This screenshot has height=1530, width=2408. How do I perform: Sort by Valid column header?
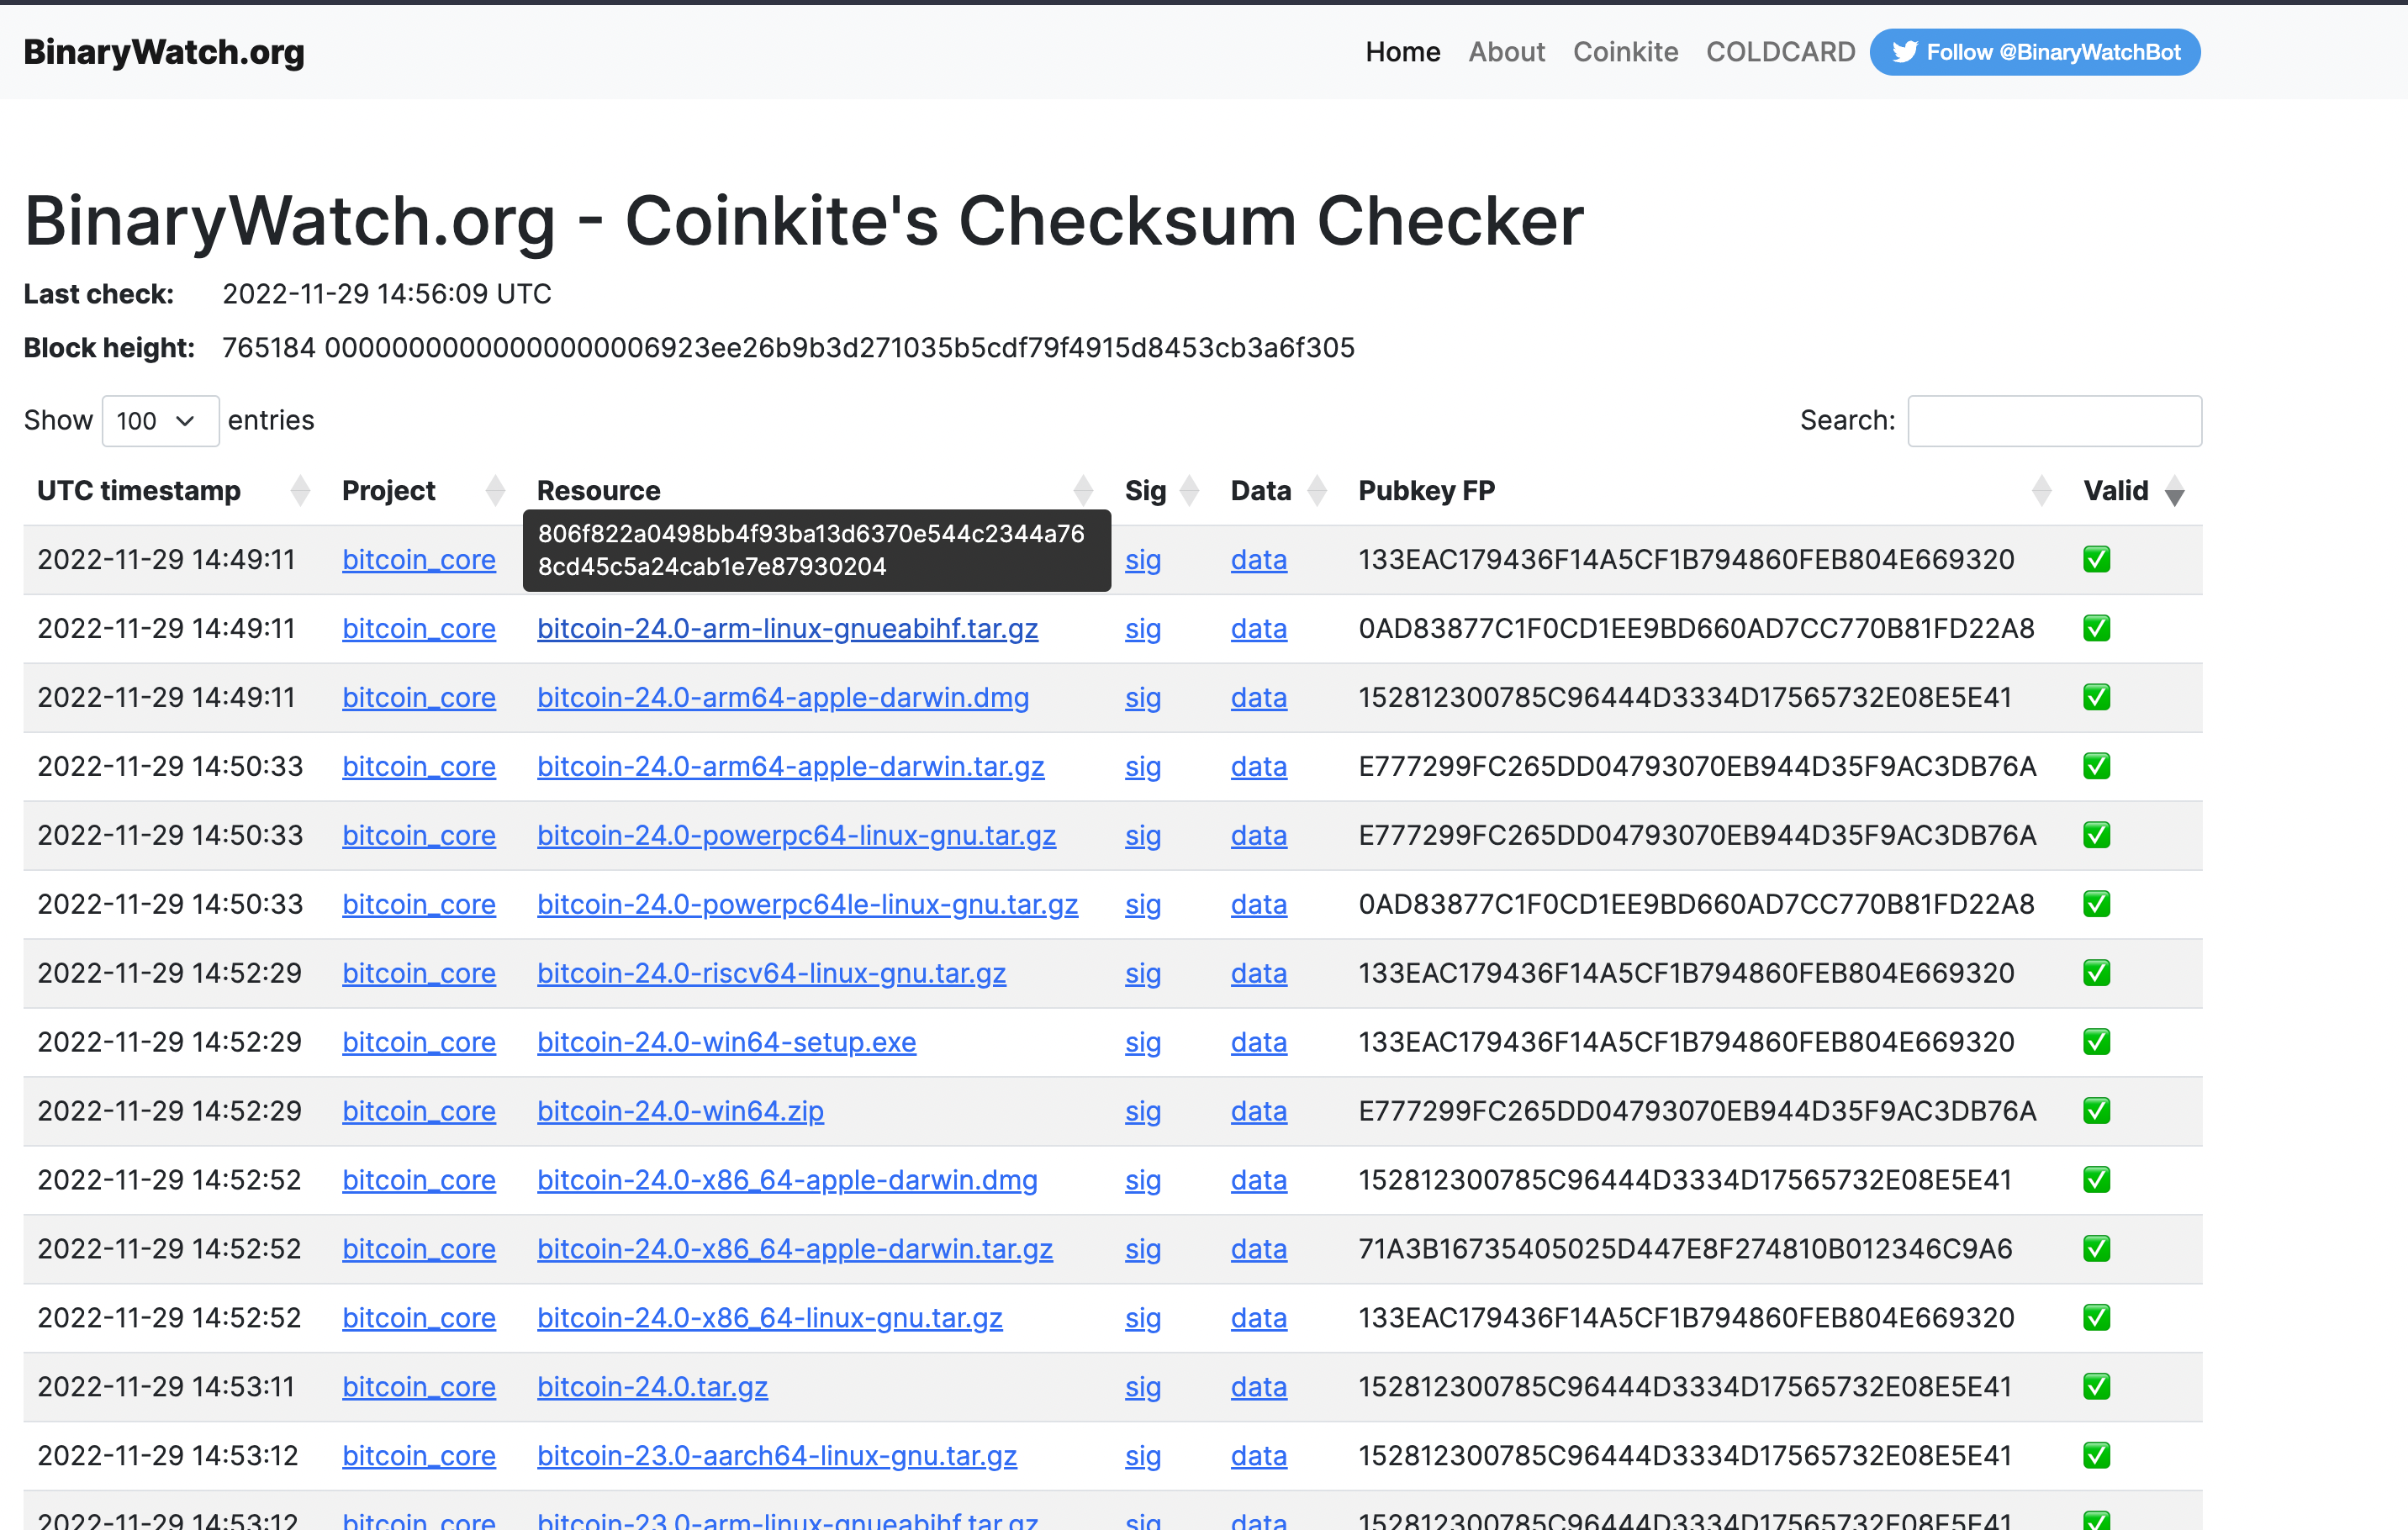tap(2134, 491)
